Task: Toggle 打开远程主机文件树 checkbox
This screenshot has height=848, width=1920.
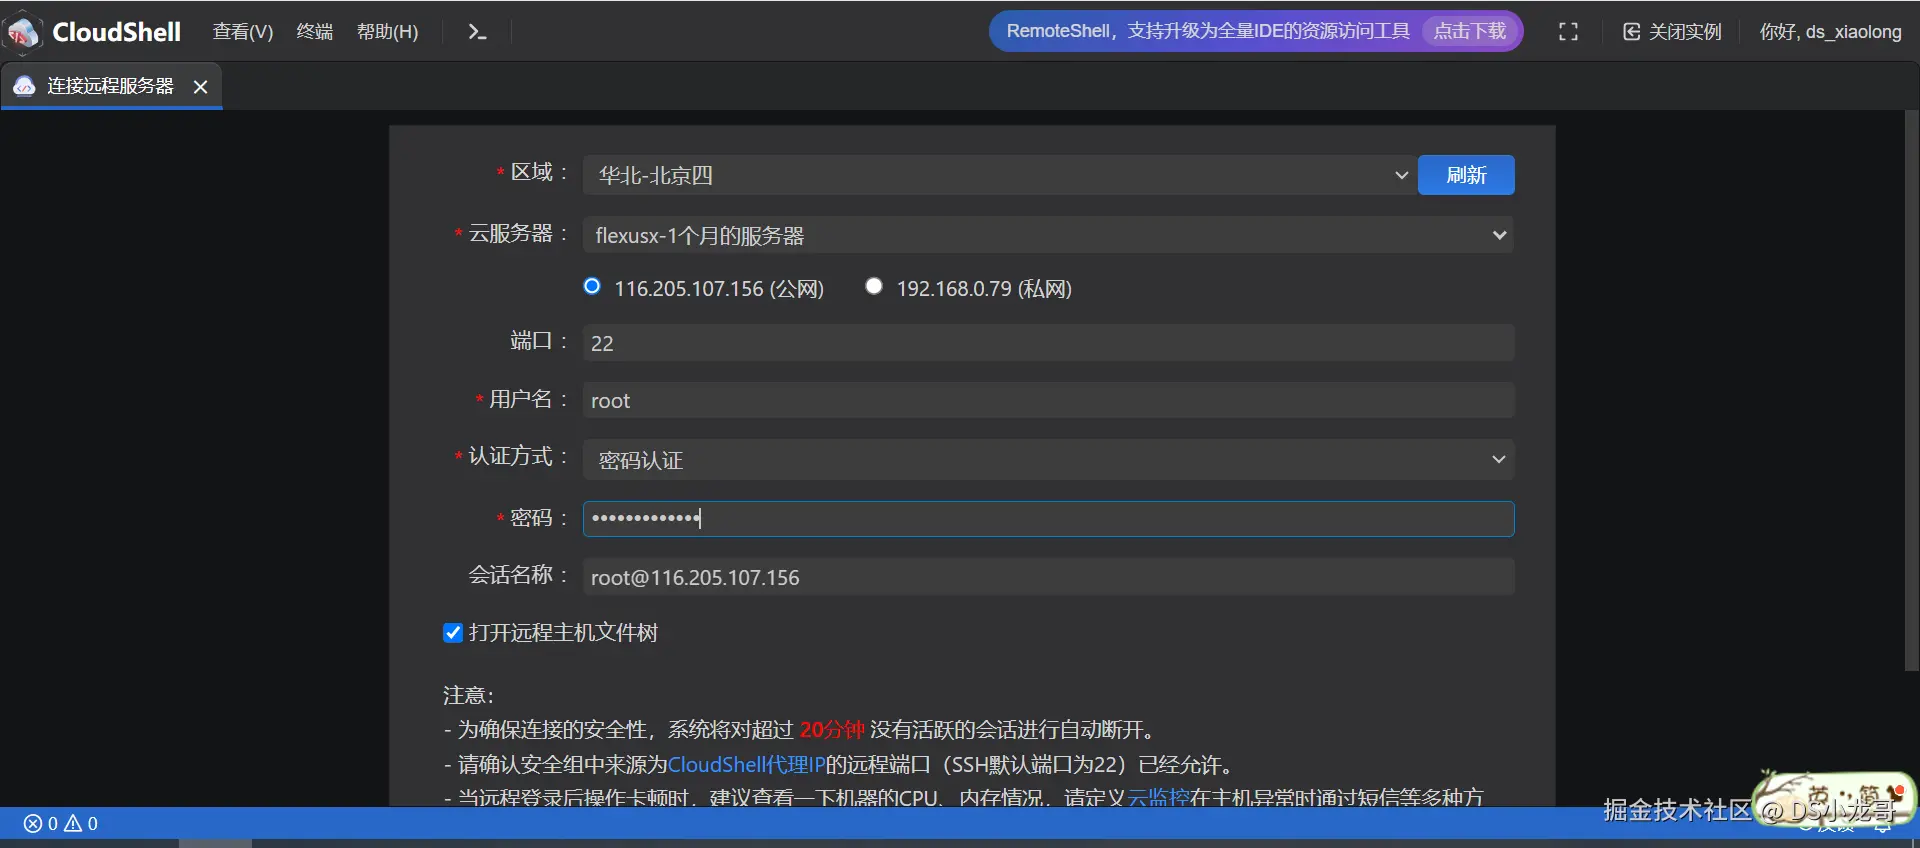Action: click(453, 633)
